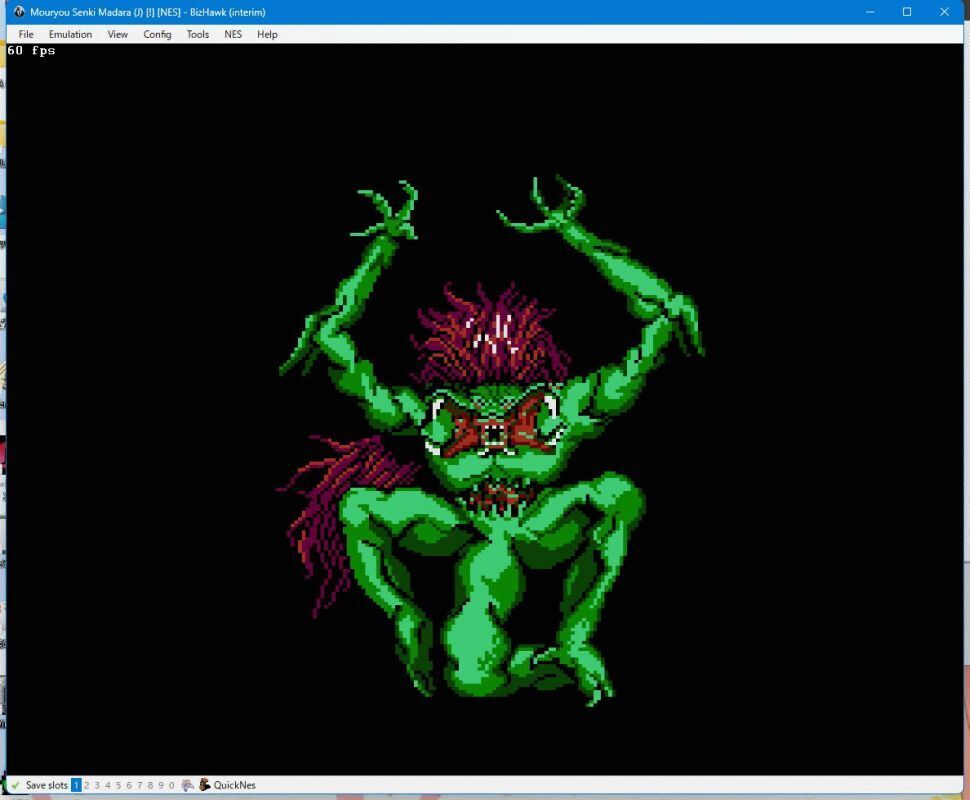Select save slot 7
970x800 pixels.
(140, 785)
